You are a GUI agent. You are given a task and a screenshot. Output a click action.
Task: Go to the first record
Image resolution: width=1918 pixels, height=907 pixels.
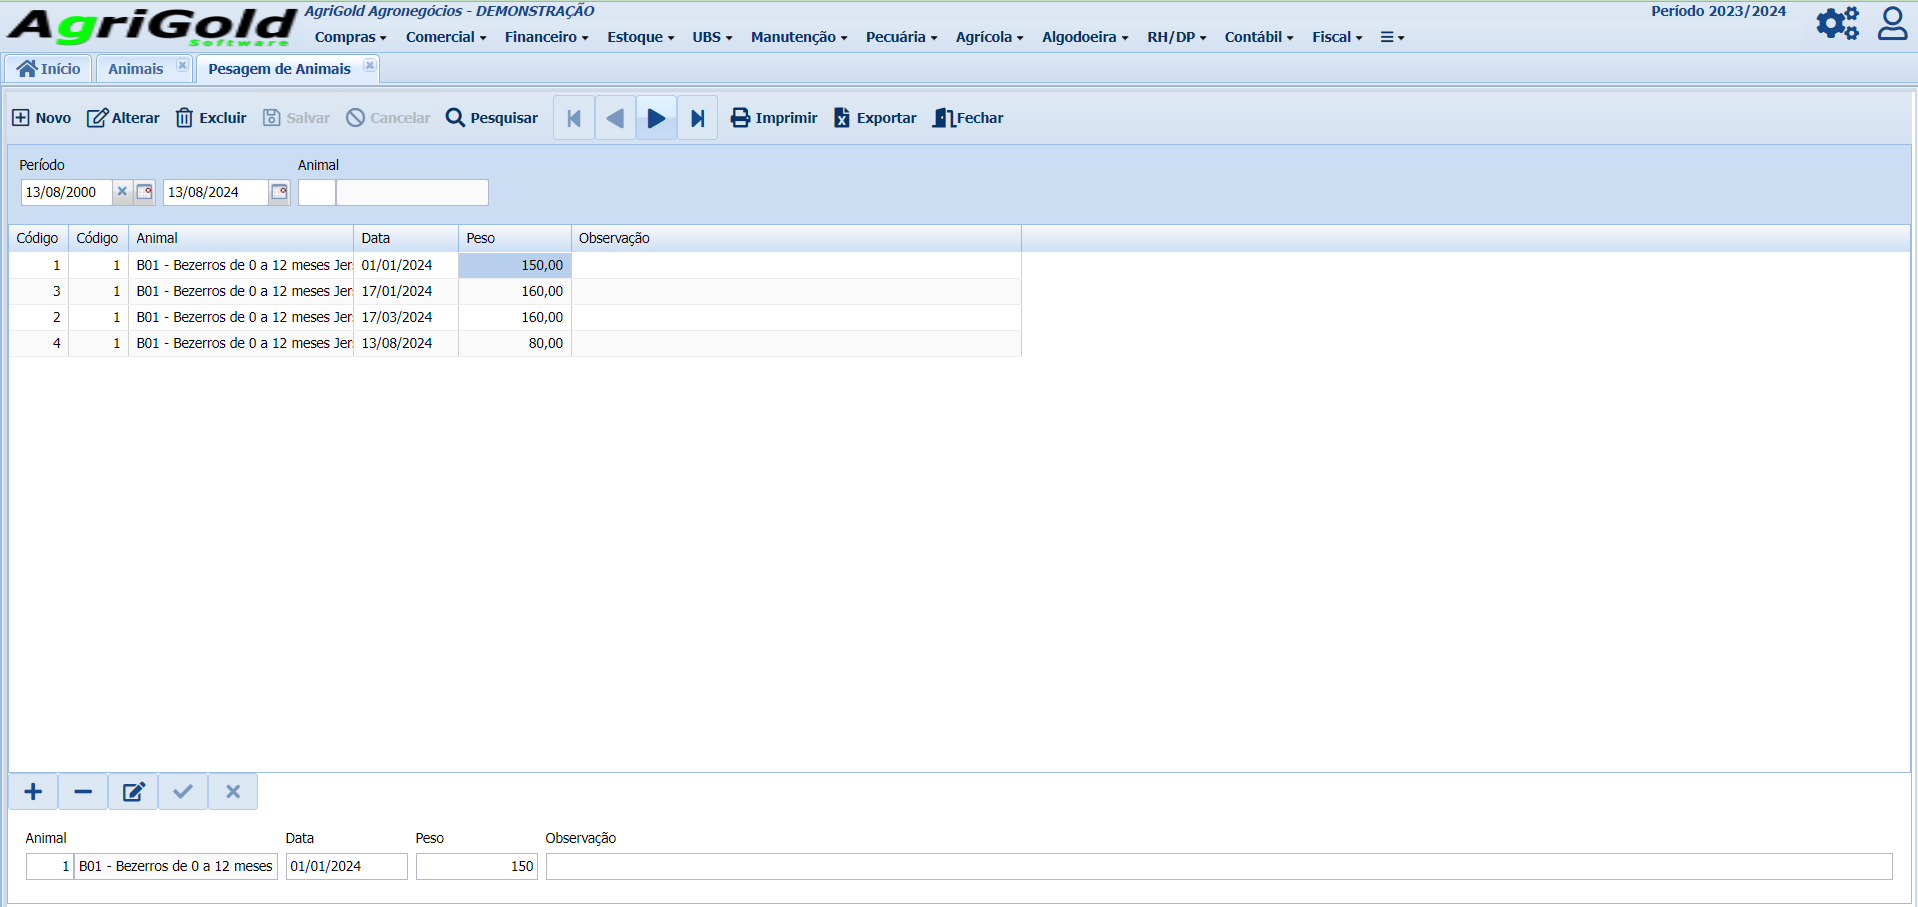pos(574,118)
